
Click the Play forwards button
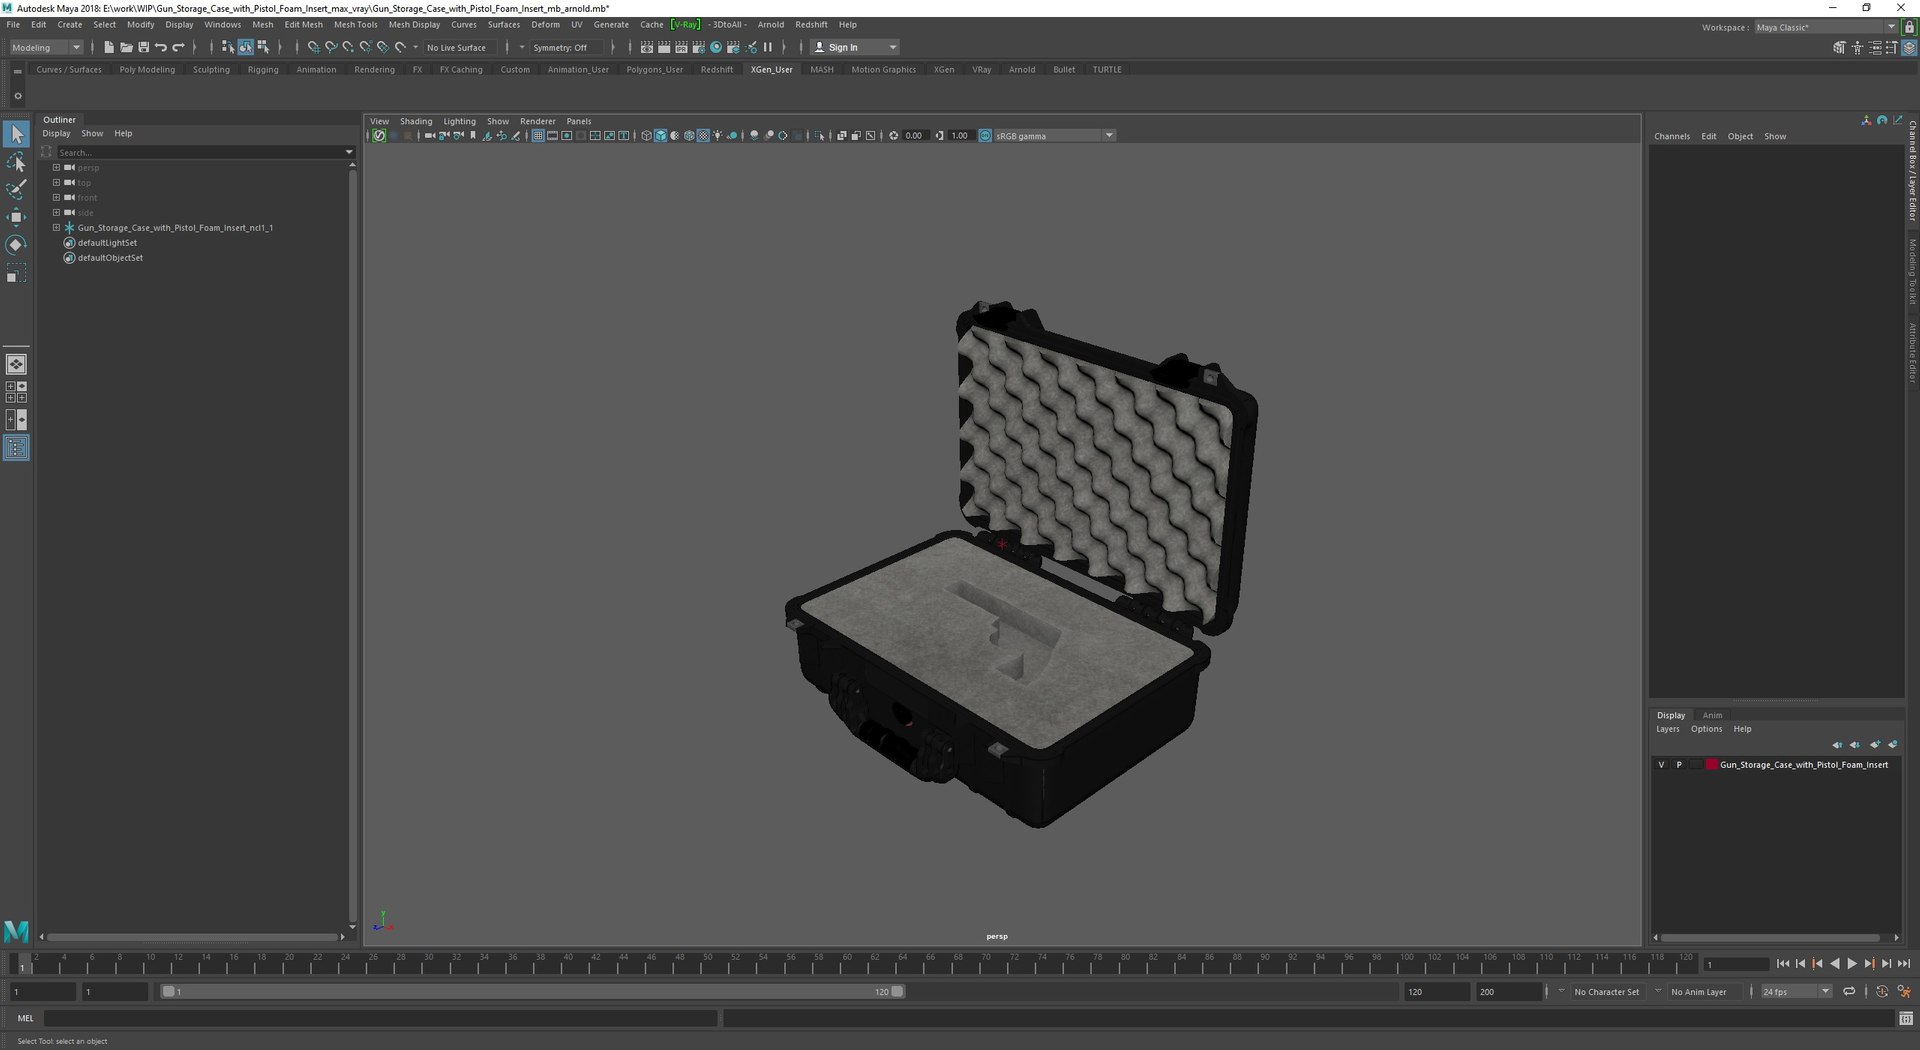point(1852,964)
